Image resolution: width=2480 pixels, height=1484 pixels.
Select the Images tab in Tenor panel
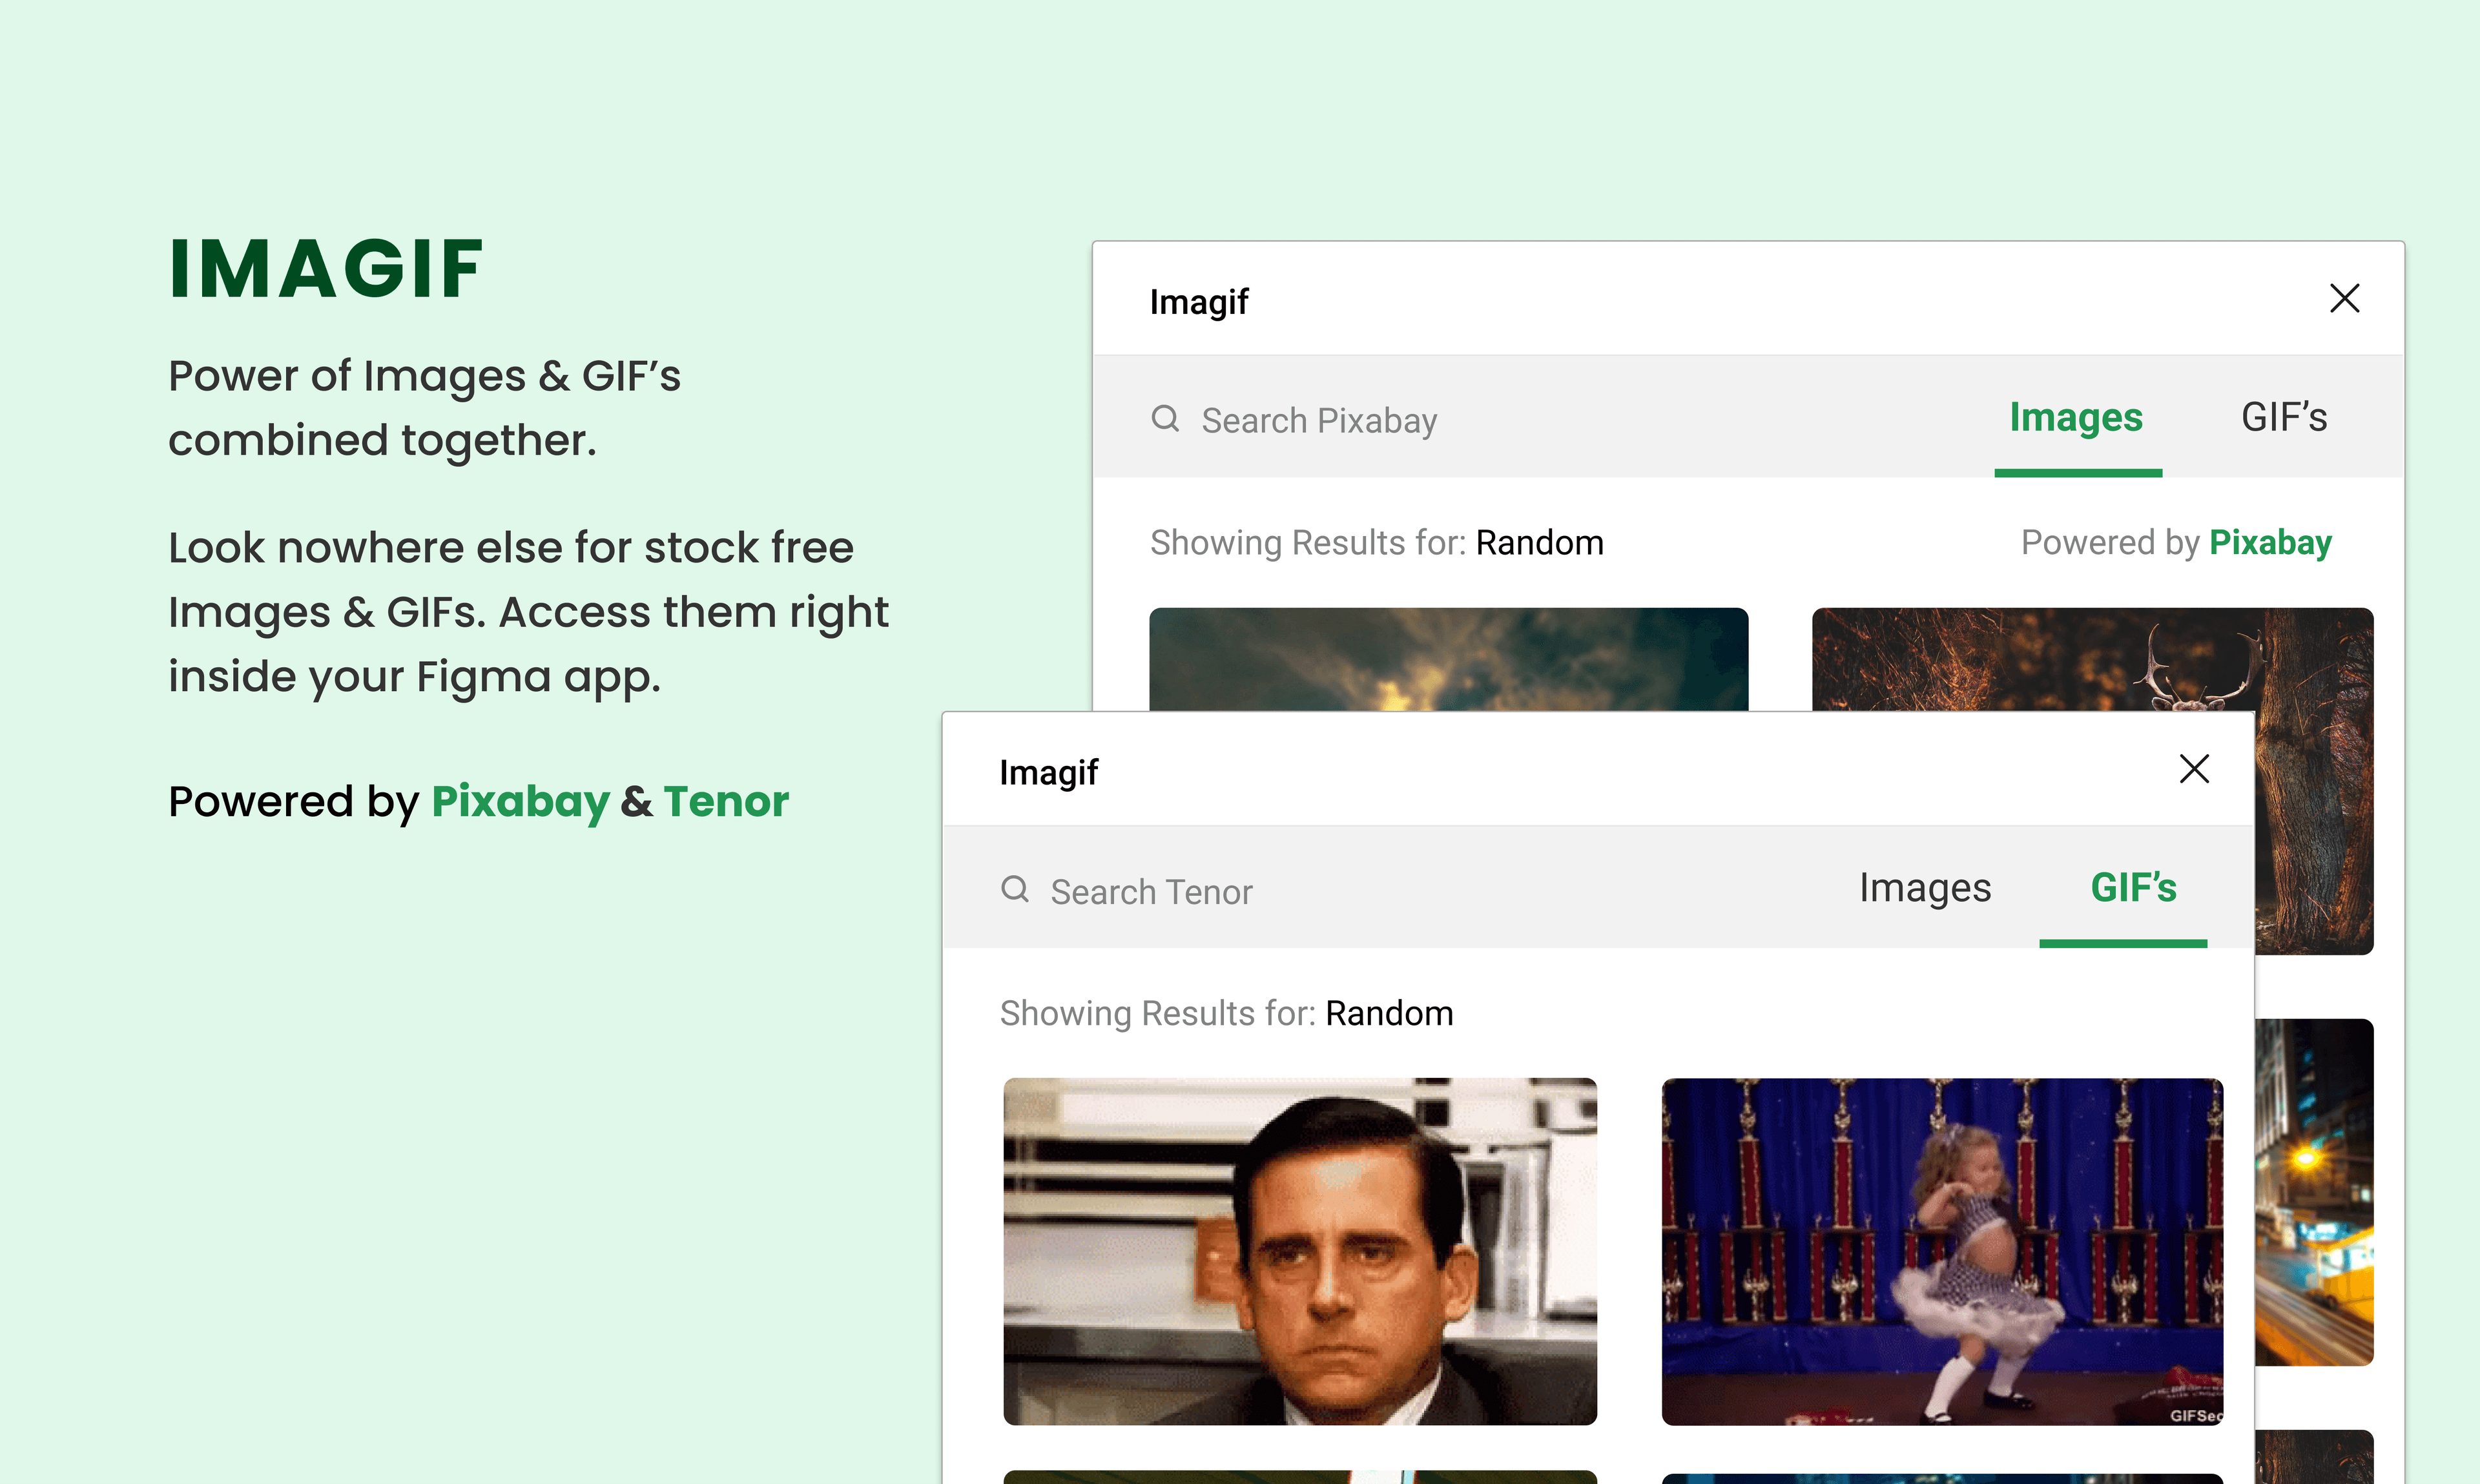point(1925,888)
